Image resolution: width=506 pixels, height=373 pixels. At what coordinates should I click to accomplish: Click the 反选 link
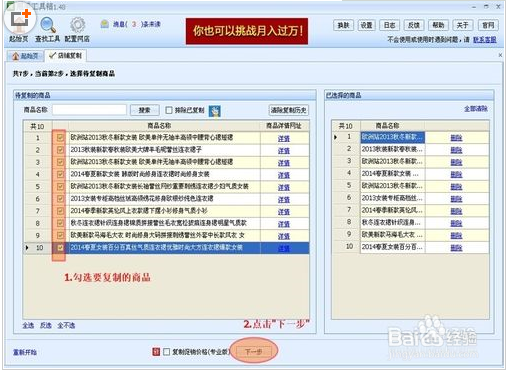point(46,325)
